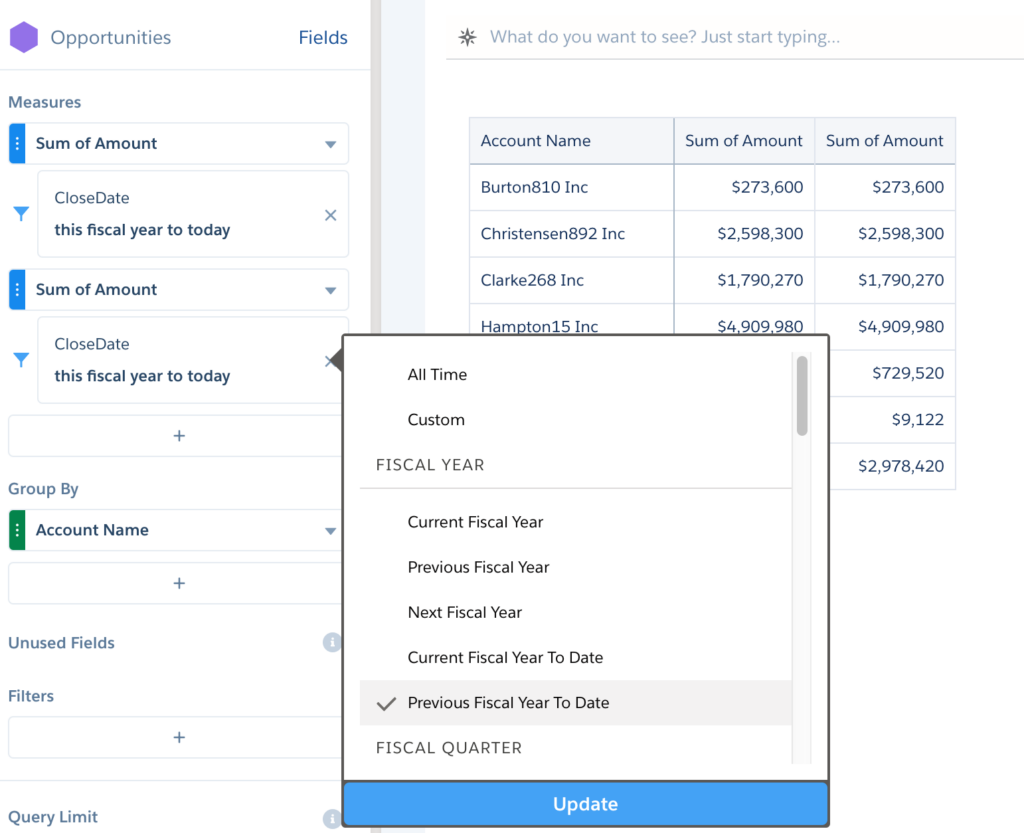The image size is (1024, 833).
Task: Click the drag handle on Account Name grouping
Action: [x=17, y=530]
